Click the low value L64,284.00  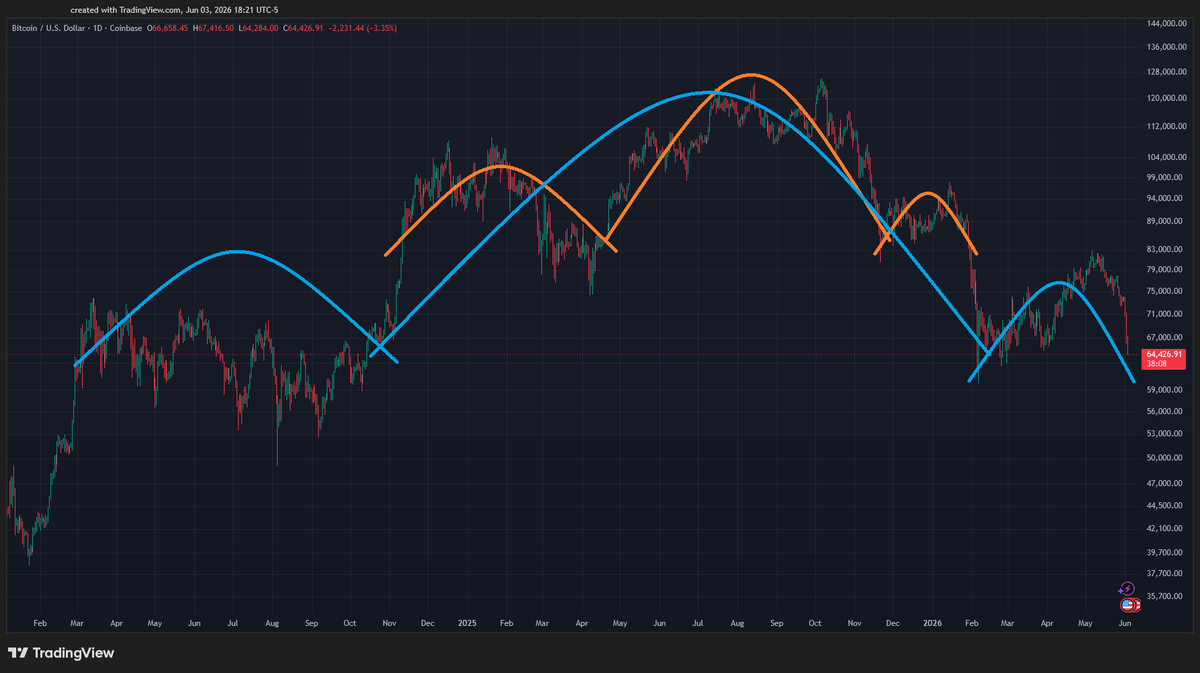click(258, 28)
